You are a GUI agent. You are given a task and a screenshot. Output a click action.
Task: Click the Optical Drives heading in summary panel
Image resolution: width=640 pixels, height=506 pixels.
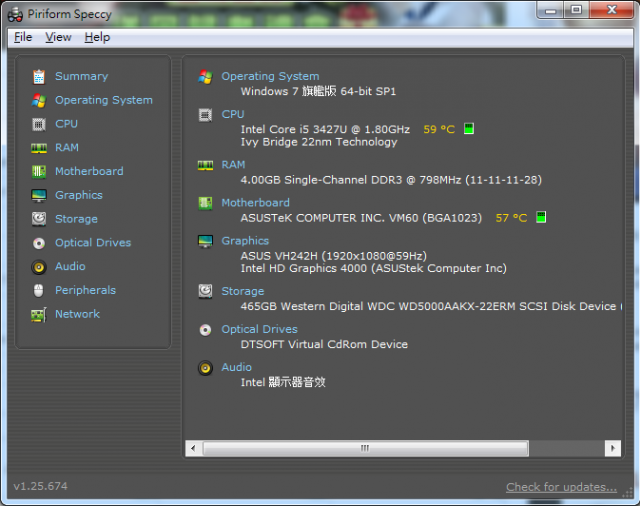point(259,329)
